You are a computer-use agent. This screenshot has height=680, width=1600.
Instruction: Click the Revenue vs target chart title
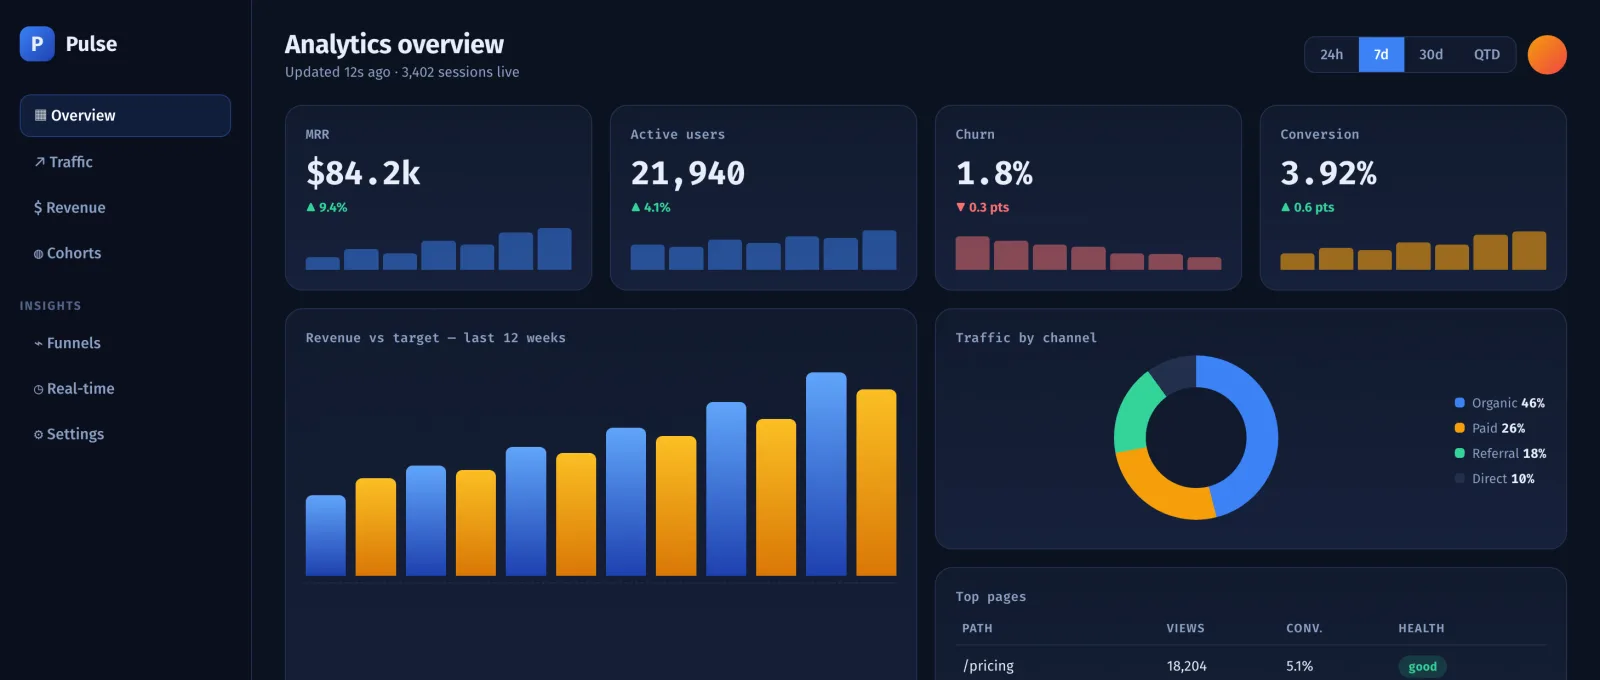tap(435, 338)
